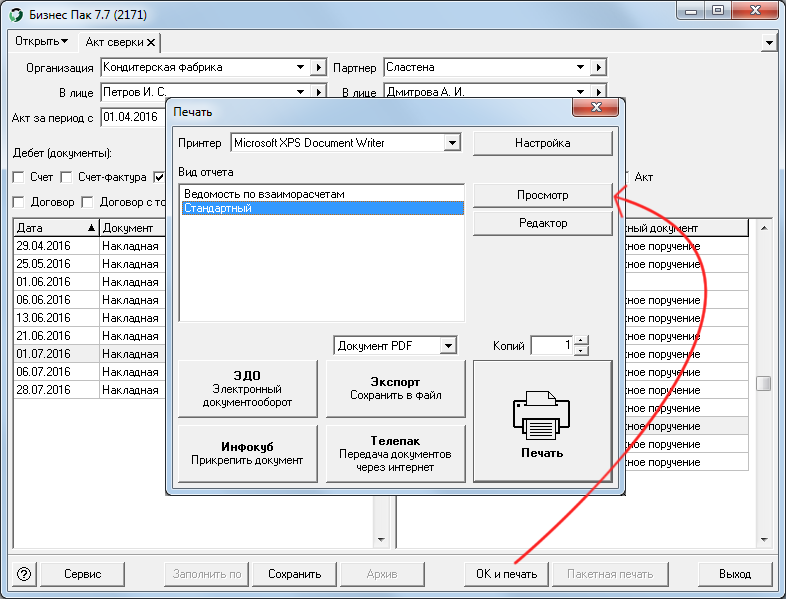Viewport: 786px width, 599px height.
Task: Click the Экспорт Сохранить в файл button
Action: point(396,388)
